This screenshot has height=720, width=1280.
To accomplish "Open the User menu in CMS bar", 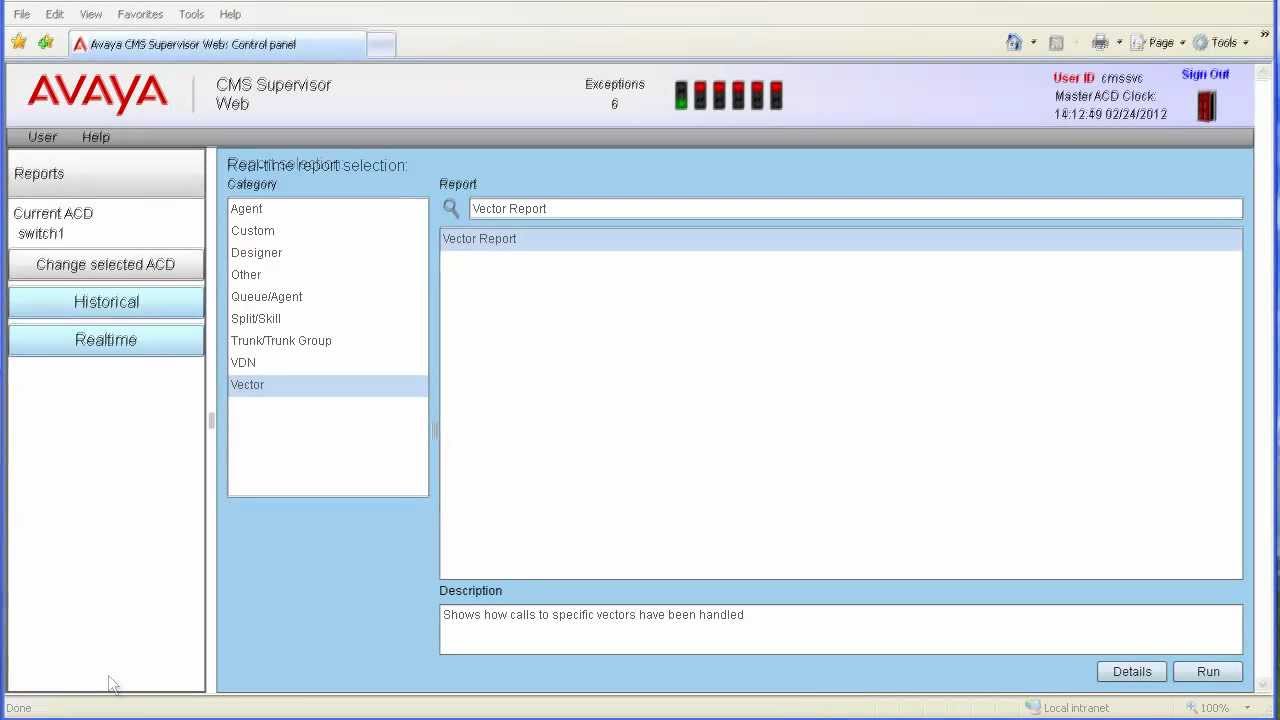I will 42,137.
